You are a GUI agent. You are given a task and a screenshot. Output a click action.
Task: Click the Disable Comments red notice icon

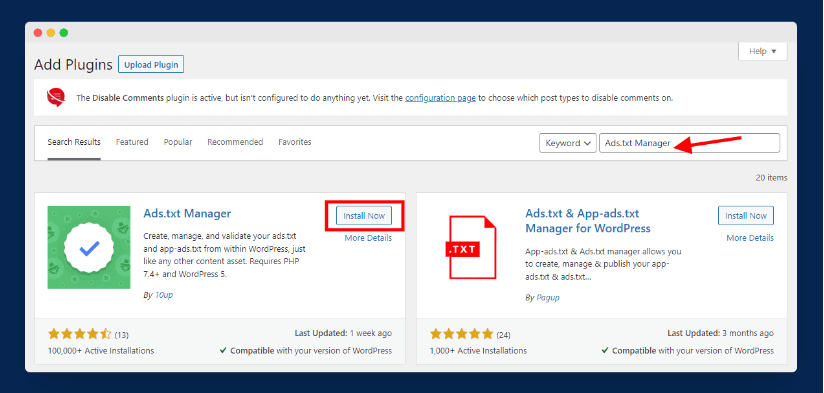click(x=56, y=97)
